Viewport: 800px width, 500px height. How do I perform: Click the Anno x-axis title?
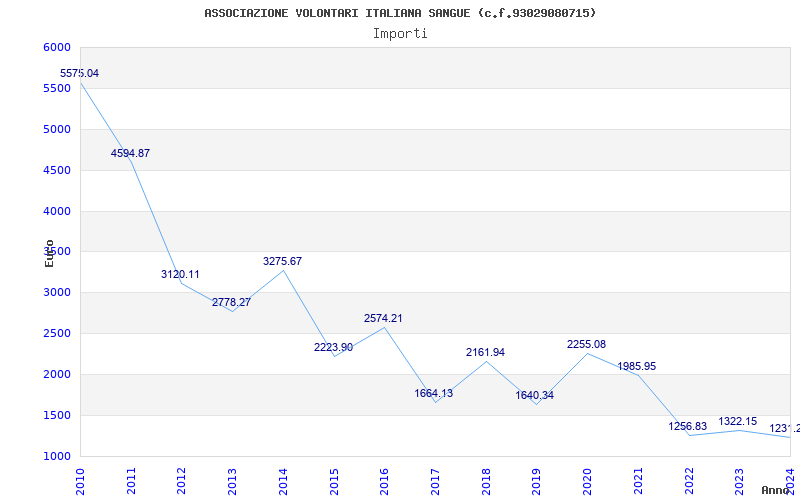point(776,490)
